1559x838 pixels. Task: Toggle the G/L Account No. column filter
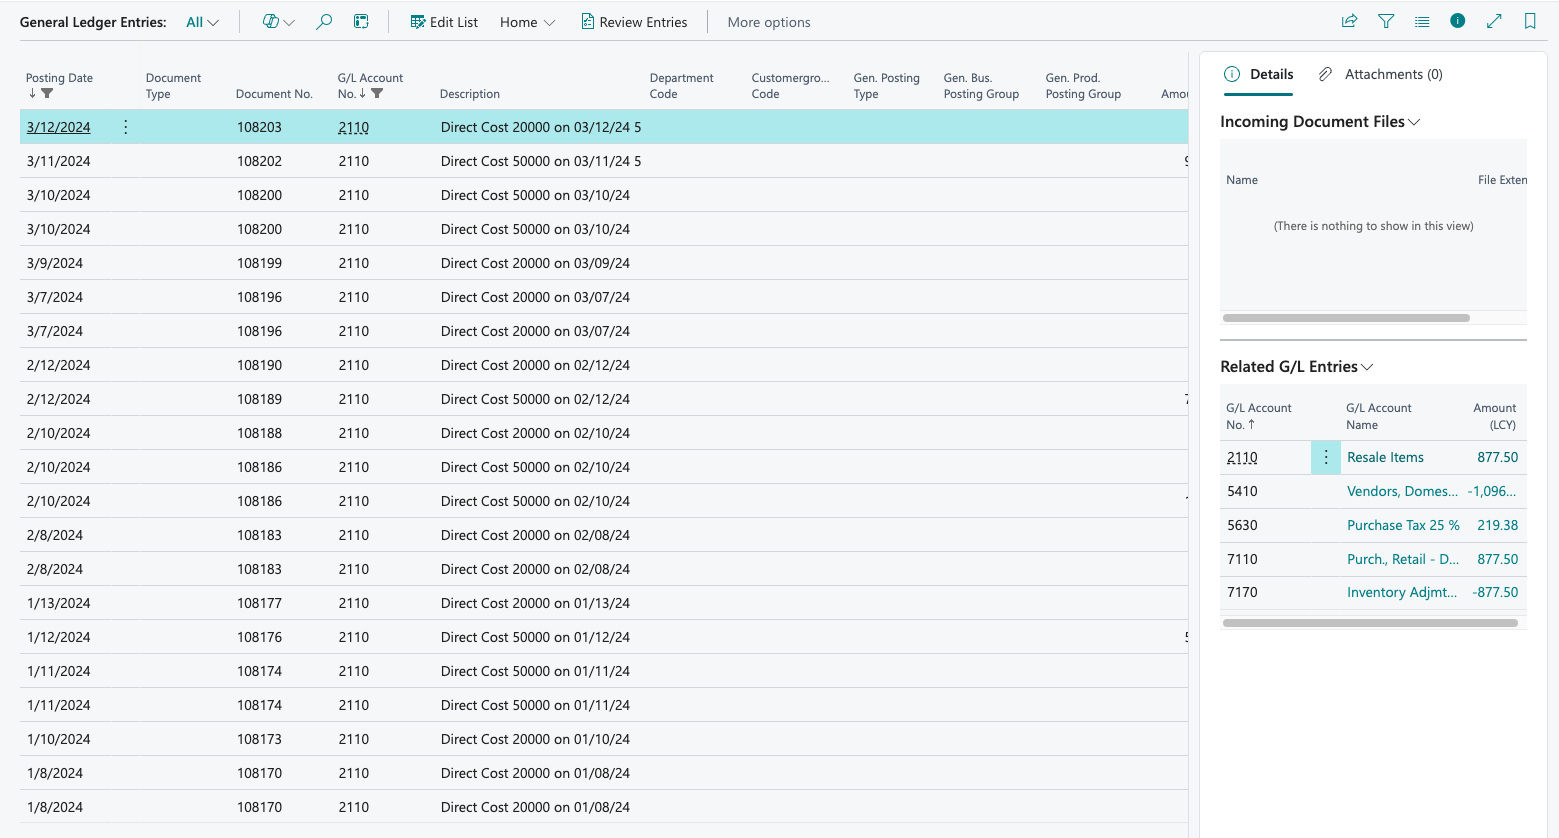(x=377, y=94)
